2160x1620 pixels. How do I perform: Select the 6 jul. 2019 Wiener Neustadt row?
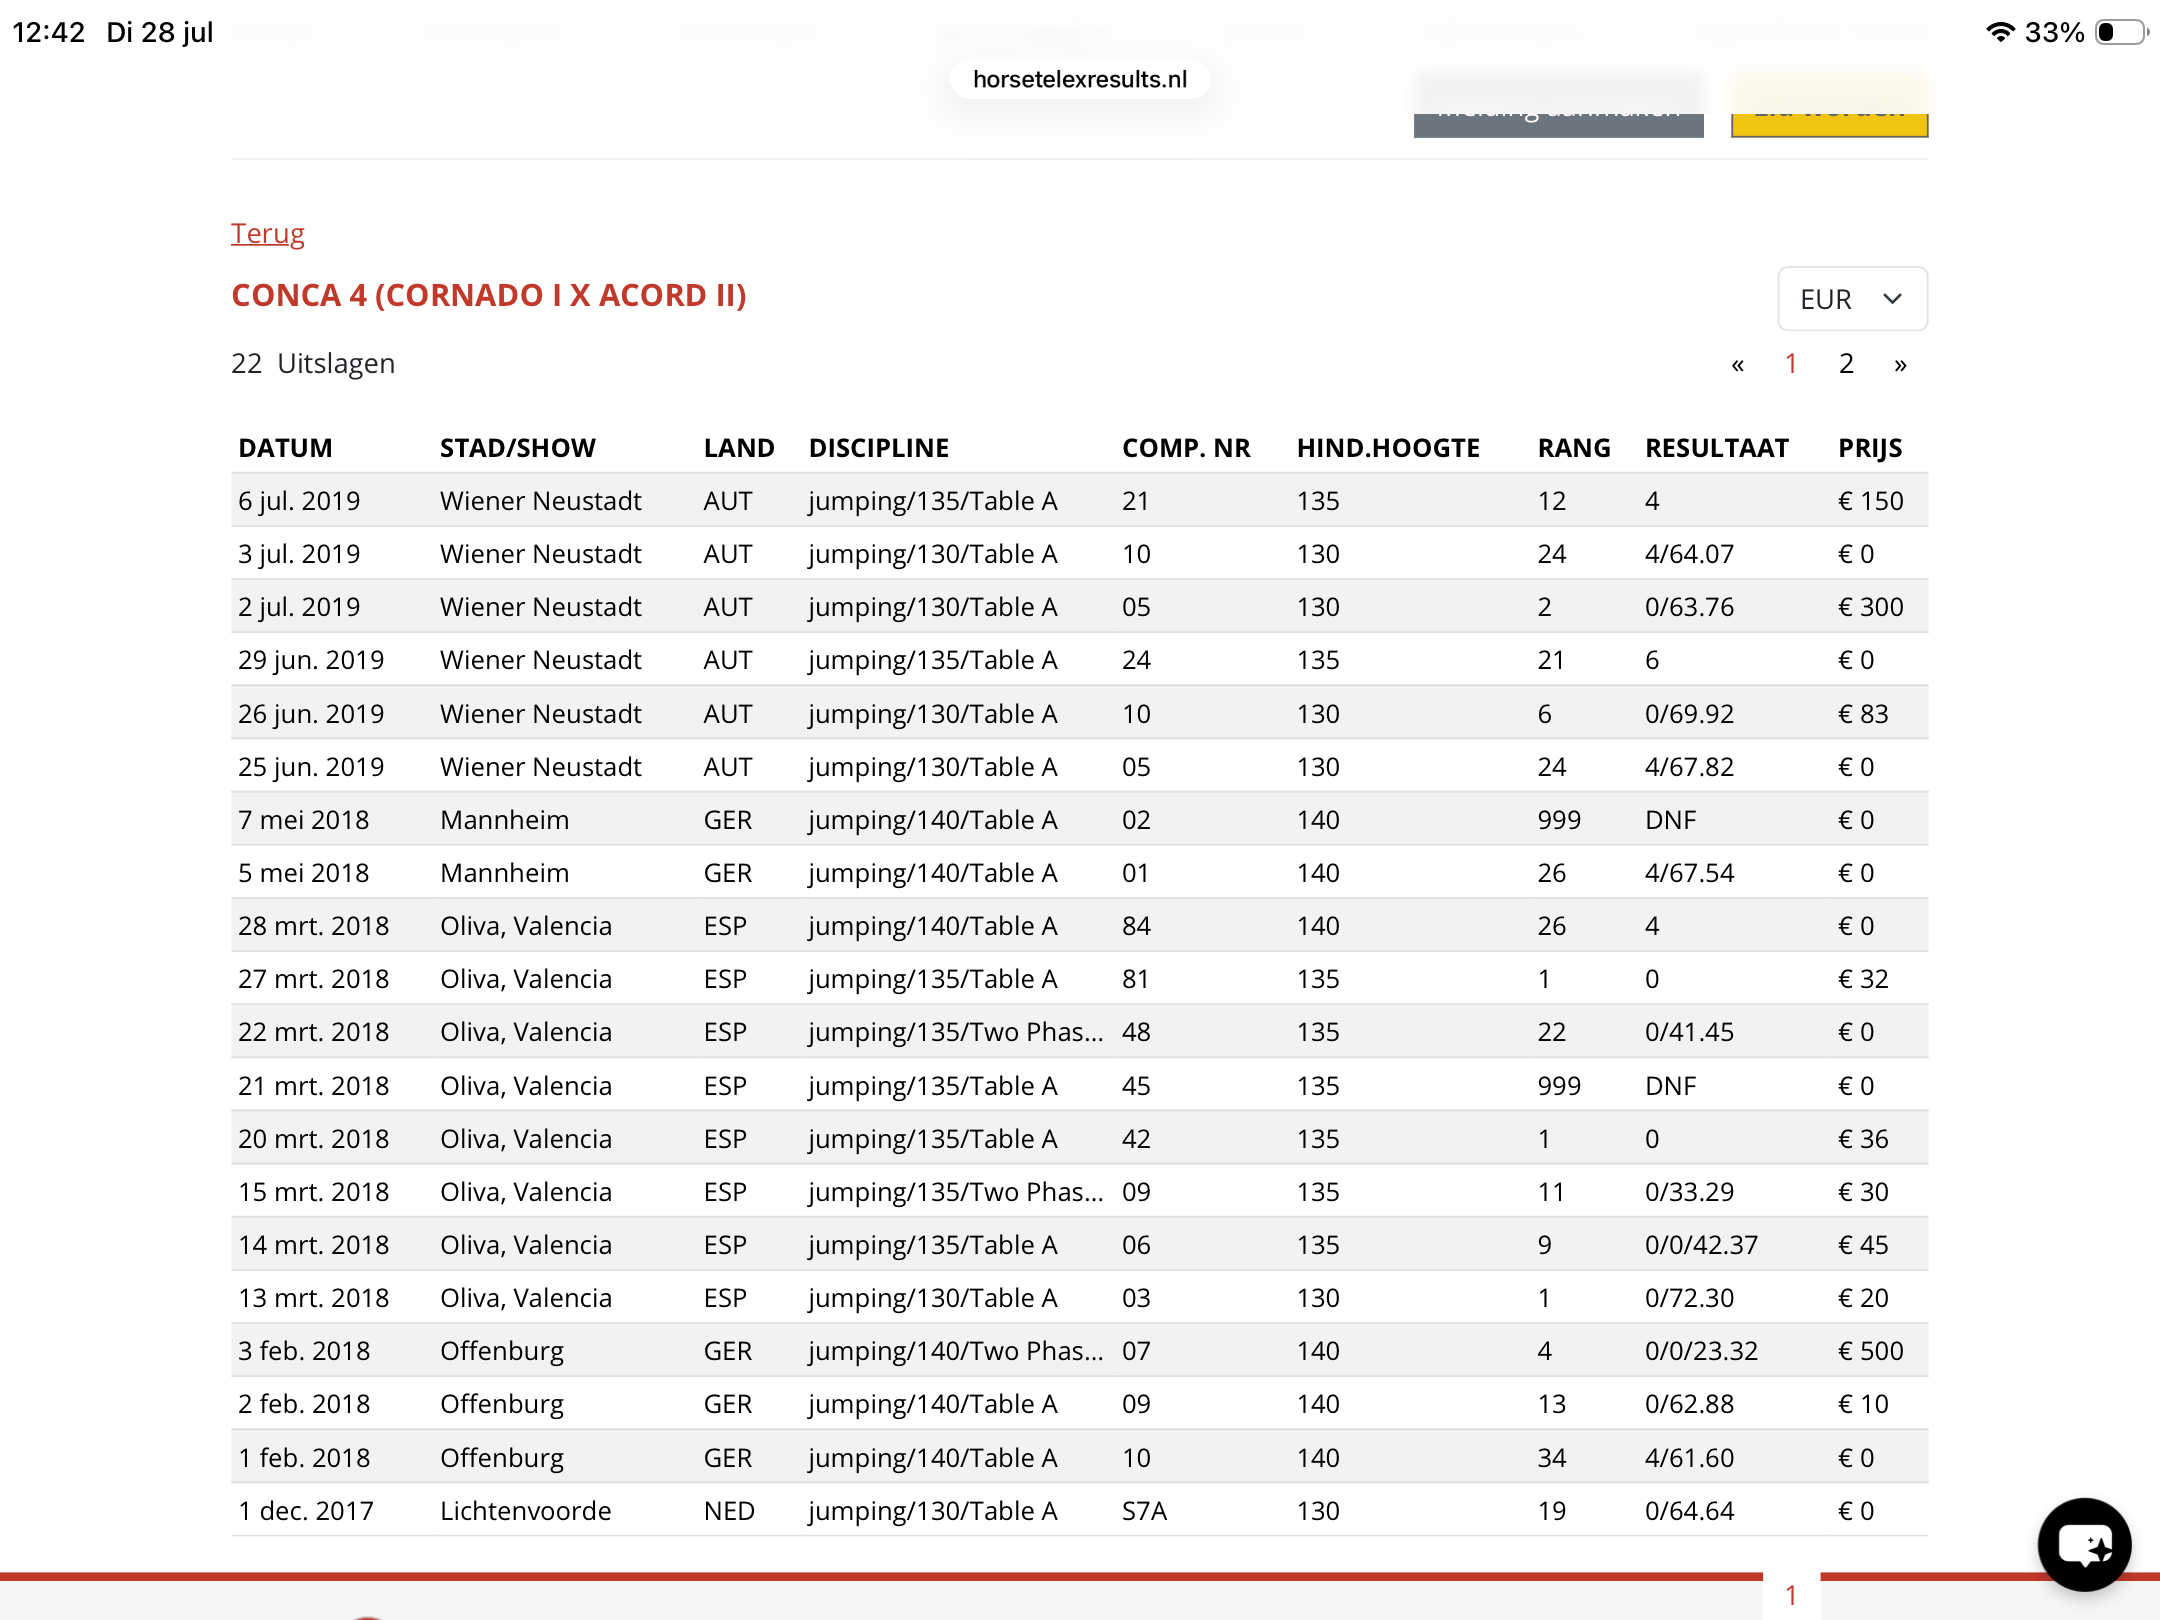pyautogui.click(x=1079, y=500)
